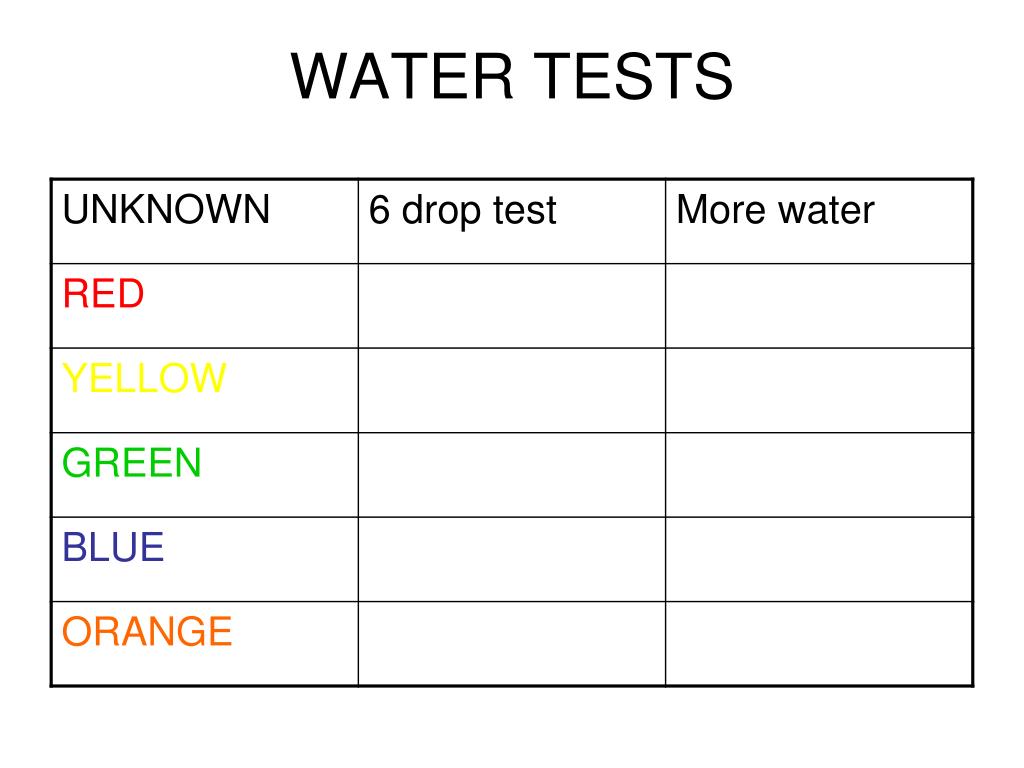Image resolution: width=1024 pixels, height=768 pixels.
Task: Click the WATER TESTS title
Action: [x=512, y=76]
